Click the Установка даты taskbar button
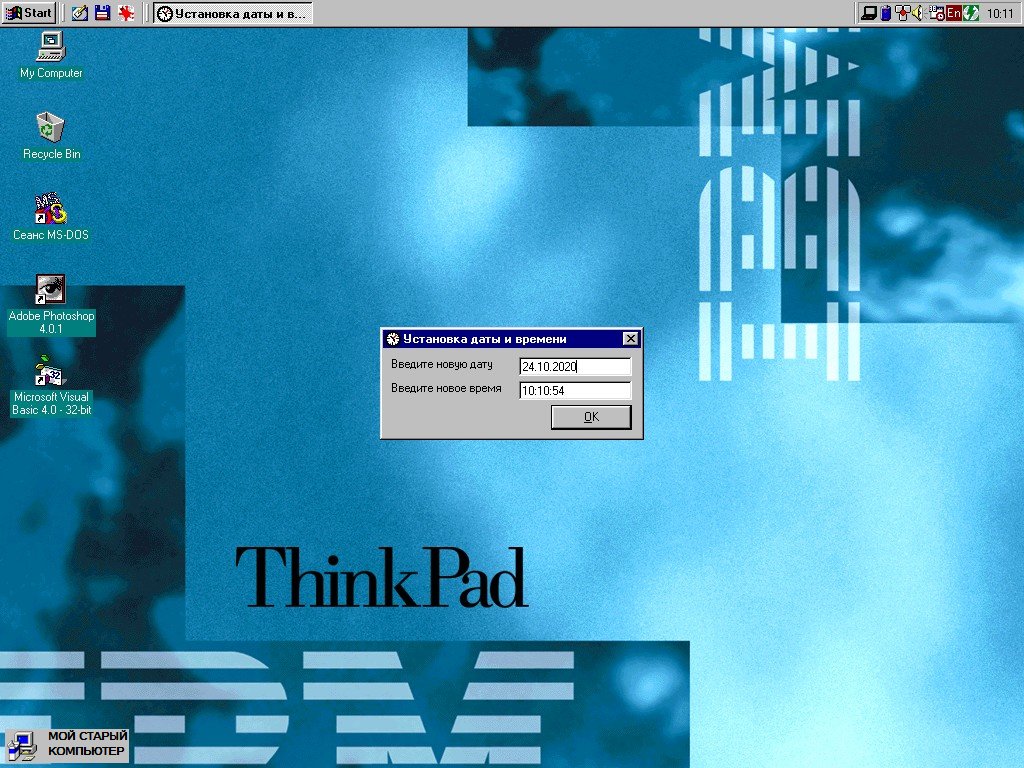Screen dimensions: 1024x768 pyautogui.click(x=232, y=13)
